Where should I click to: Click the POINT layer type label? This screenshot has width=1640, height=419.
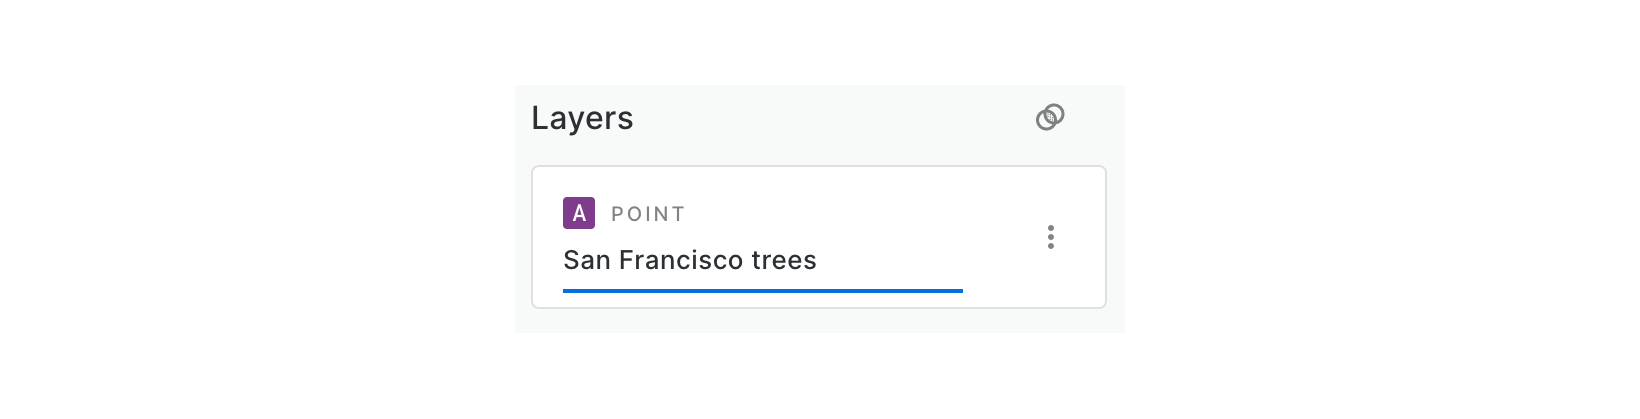tap(648, 214)
